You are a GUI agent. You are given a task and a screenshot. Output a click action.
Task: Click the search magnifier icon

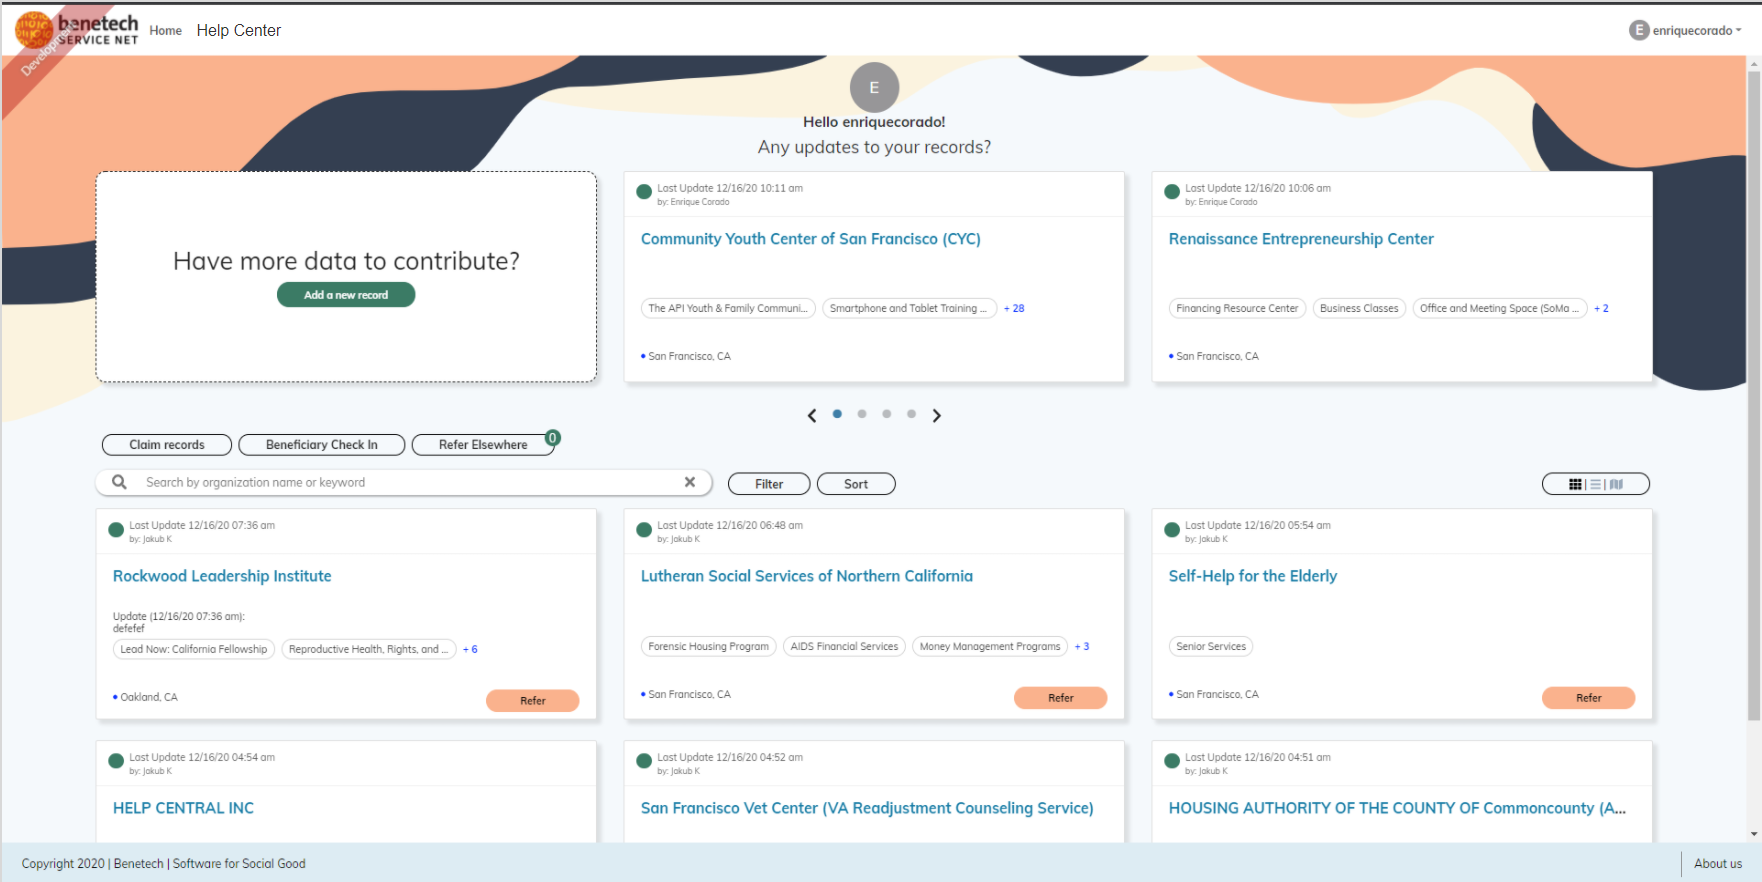(x=120, y=482)
